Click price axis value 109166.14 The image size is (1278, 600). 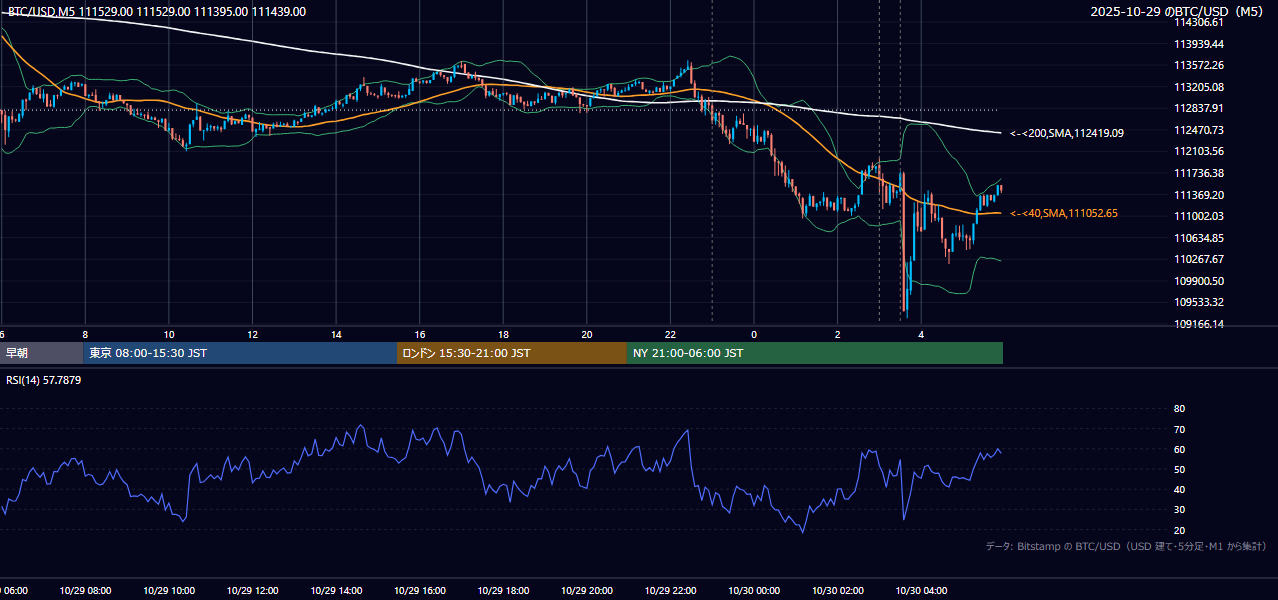[1199, 324]
